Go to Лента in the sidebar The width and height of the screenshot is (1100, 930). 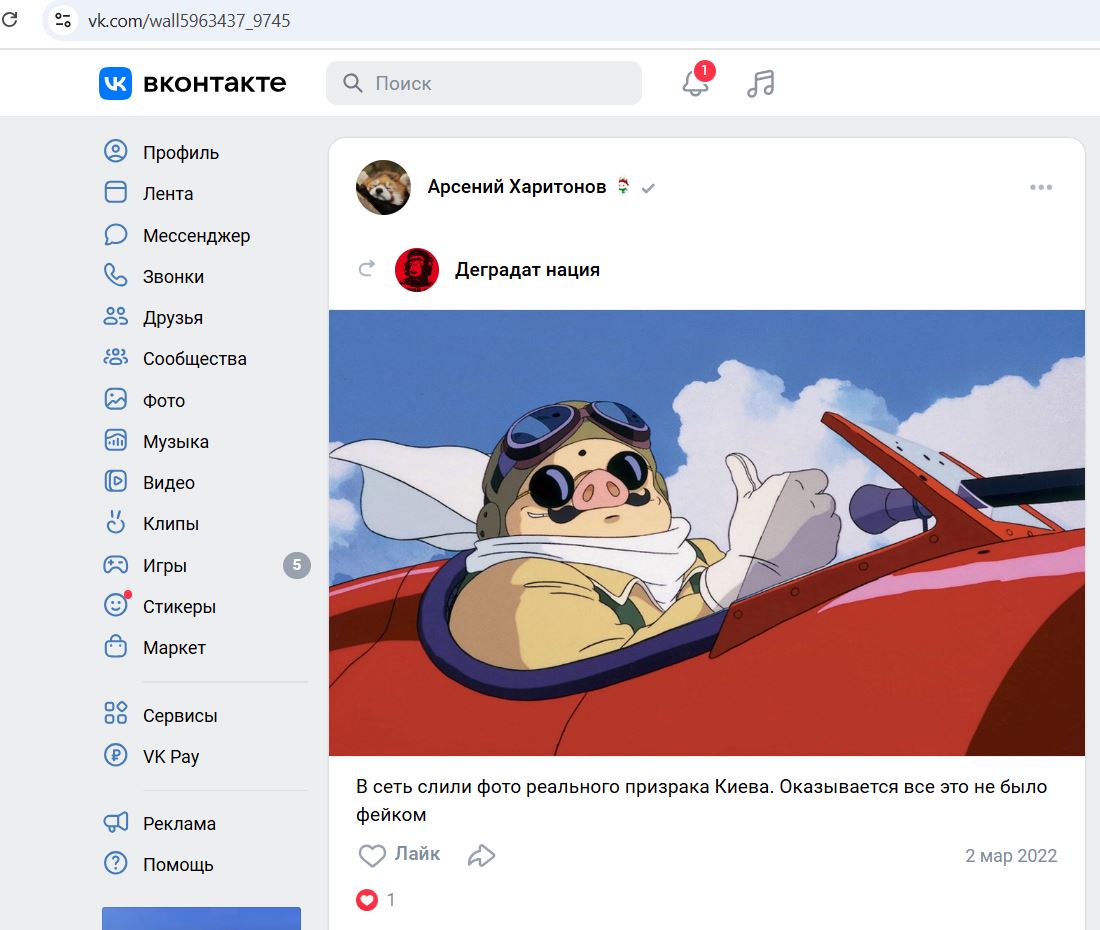tap(168, 194)
